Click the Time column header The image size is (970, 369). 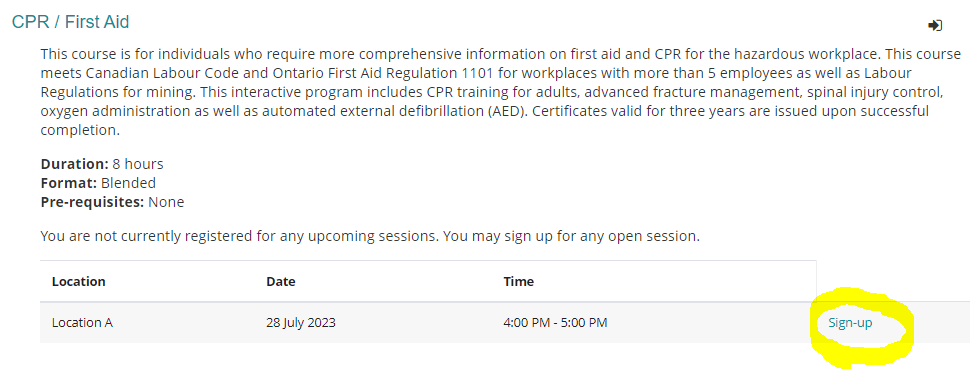(518, 282)
